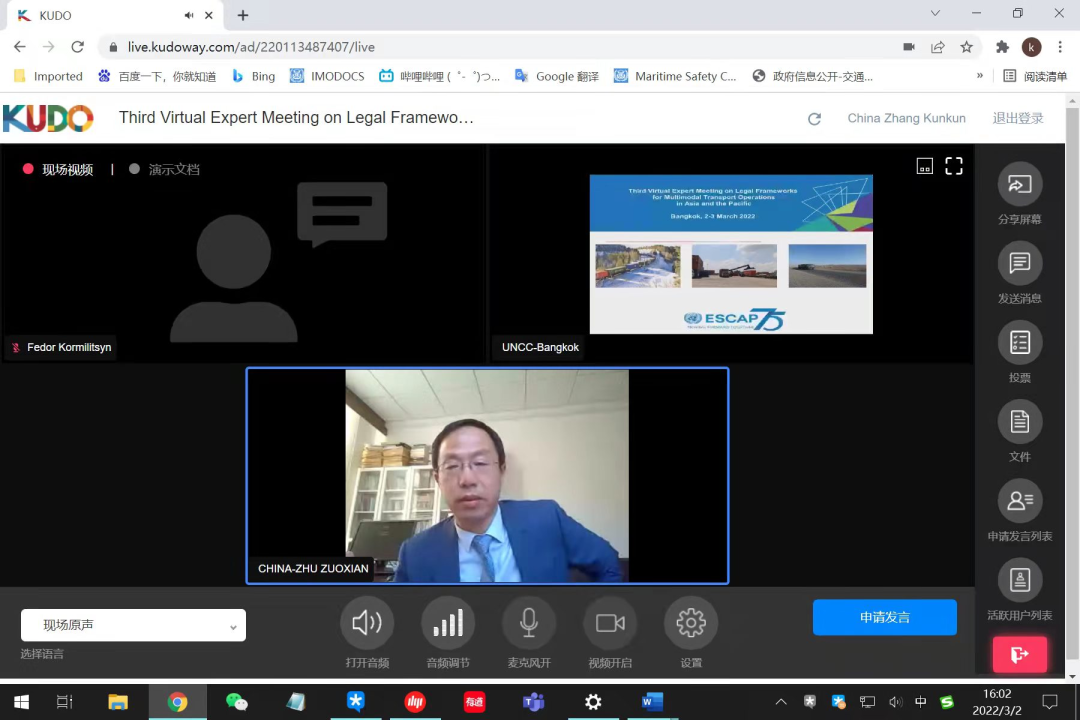Click the red leave meeting button
This screenshot has width=1080, height=720.
click(x=1019, y=655)
